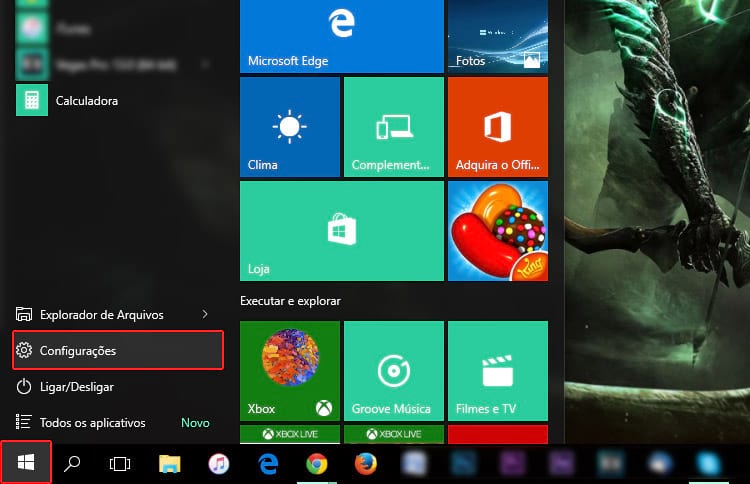The image size is (750, 484).
Task: Open the Complement... phone companion tile
Action: 394,127
